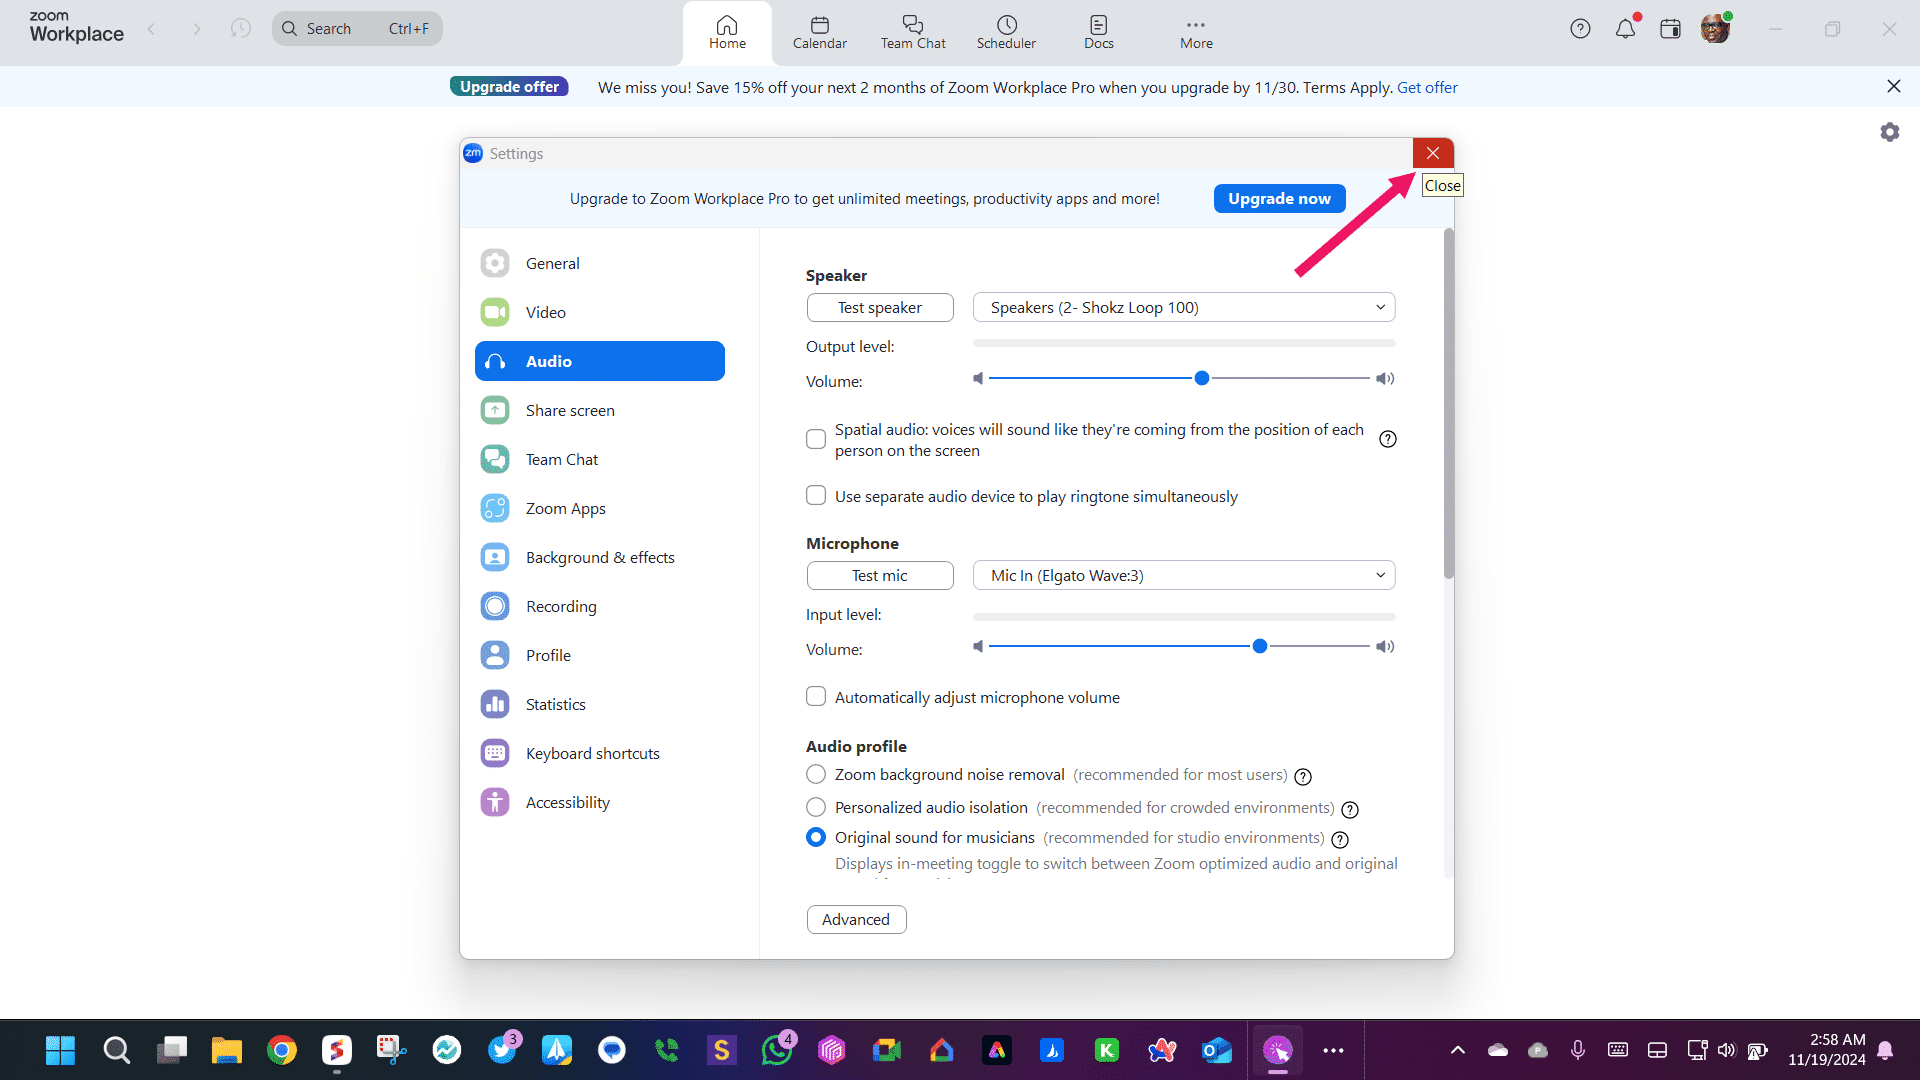Open Google Chrome from taskbar

click(282, 1050)
